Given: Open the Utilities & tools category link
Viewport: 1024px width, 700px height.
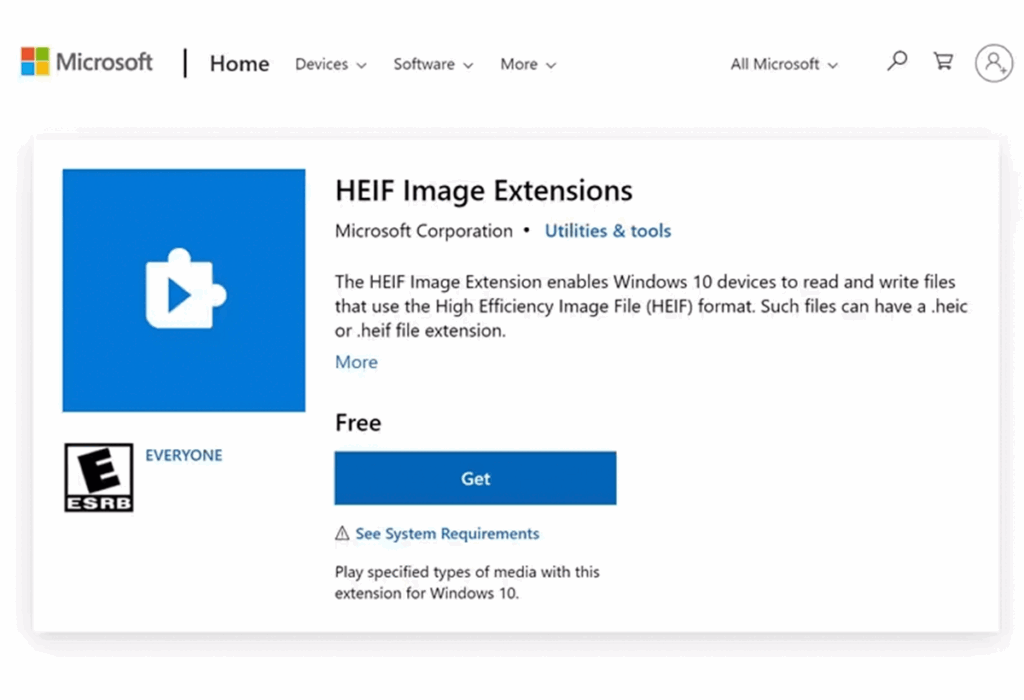Looking at the screenshot, I should coord(607,230).
